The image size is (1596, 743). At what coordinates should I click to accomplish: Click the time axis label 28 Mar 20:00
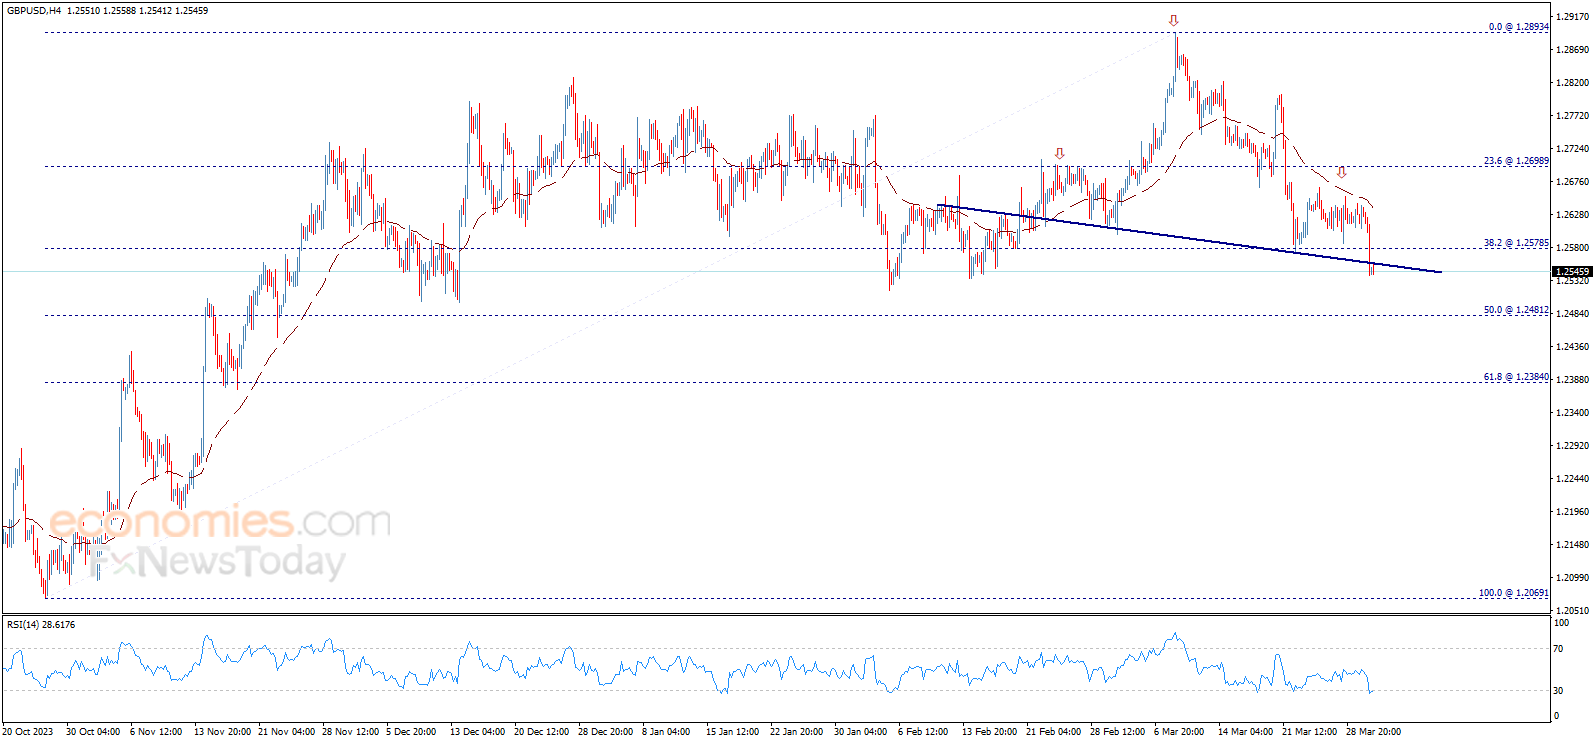(1374, 732)
